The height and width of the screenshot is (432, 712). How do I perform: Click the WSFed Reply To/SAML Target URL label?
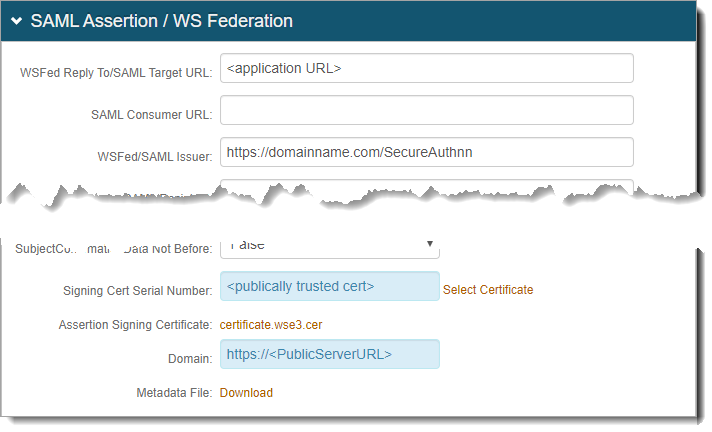tap(115, 73)
